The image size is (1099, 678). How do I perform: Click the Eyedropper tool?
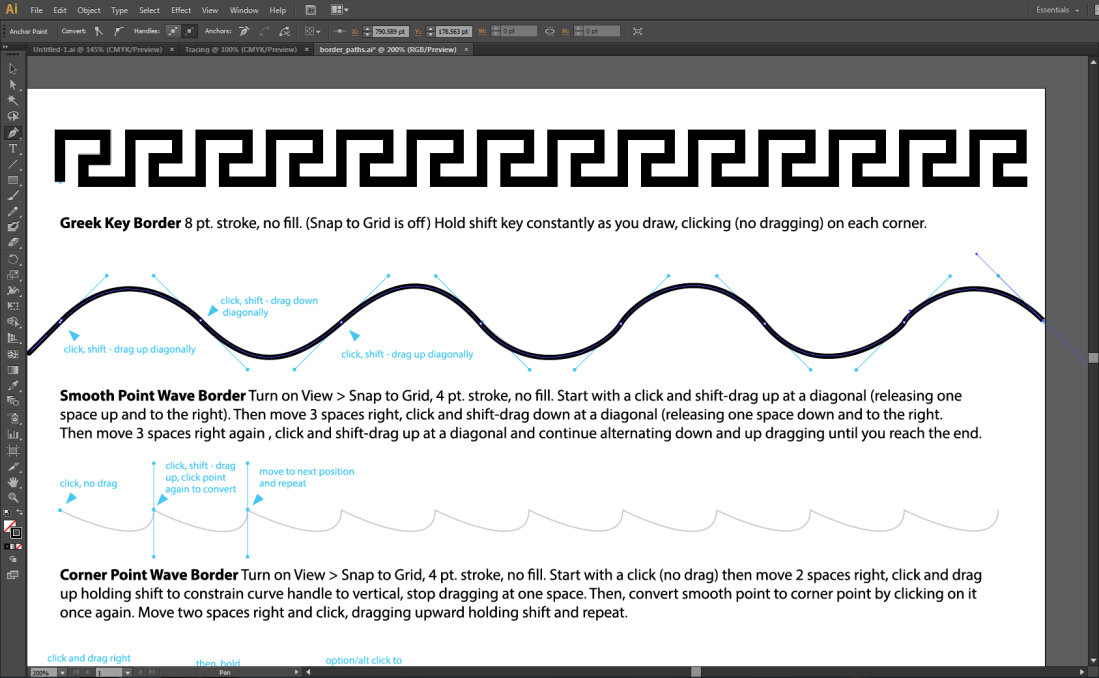coord(13,387)
